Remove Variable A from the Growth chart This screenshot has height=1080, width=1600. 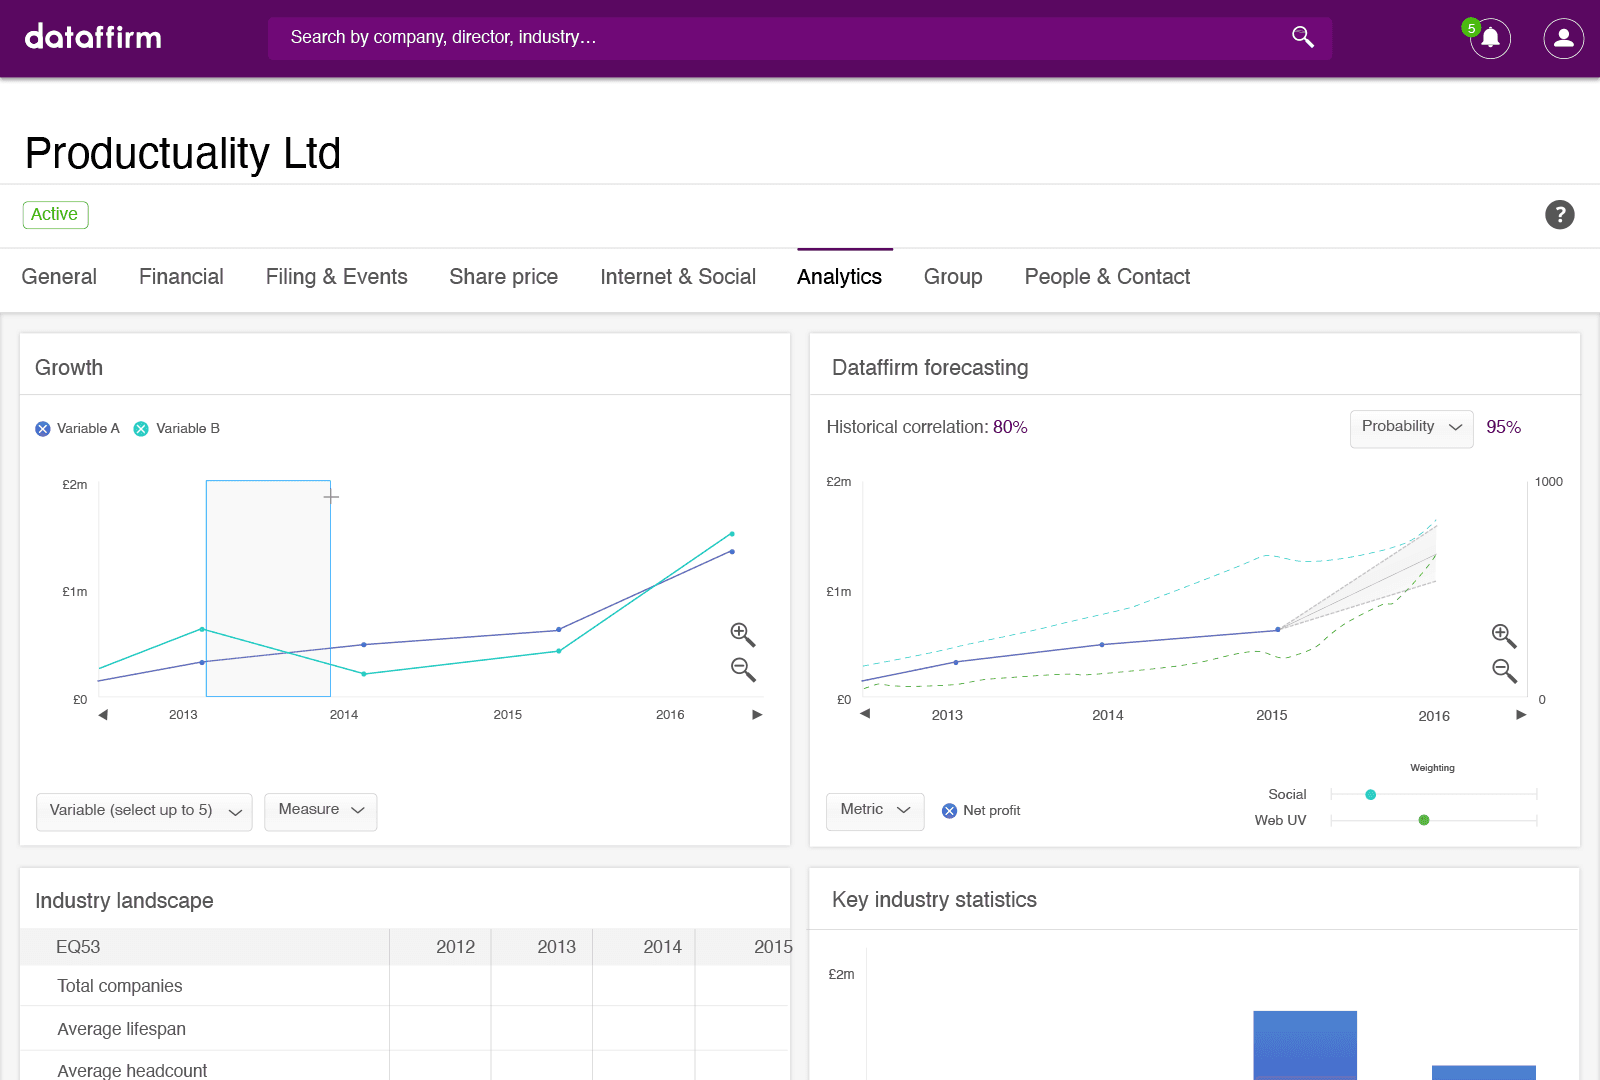click(x=43, y=429)
